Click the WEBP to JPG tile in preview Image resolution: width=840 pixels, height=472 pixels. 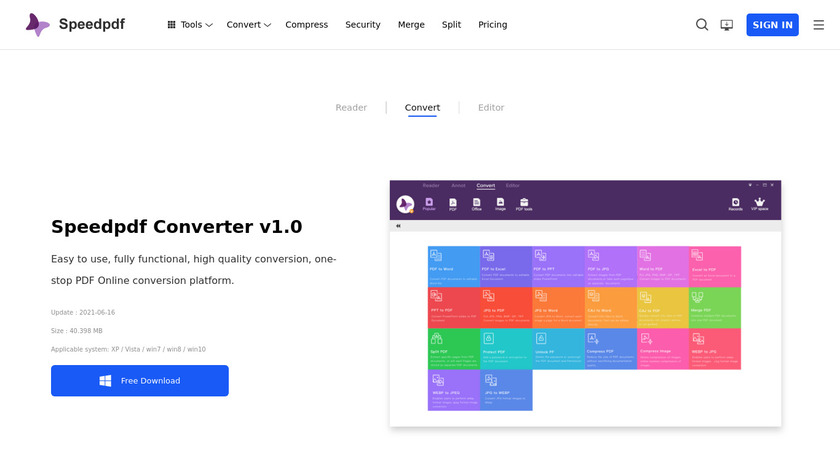[x=715, y=349]
